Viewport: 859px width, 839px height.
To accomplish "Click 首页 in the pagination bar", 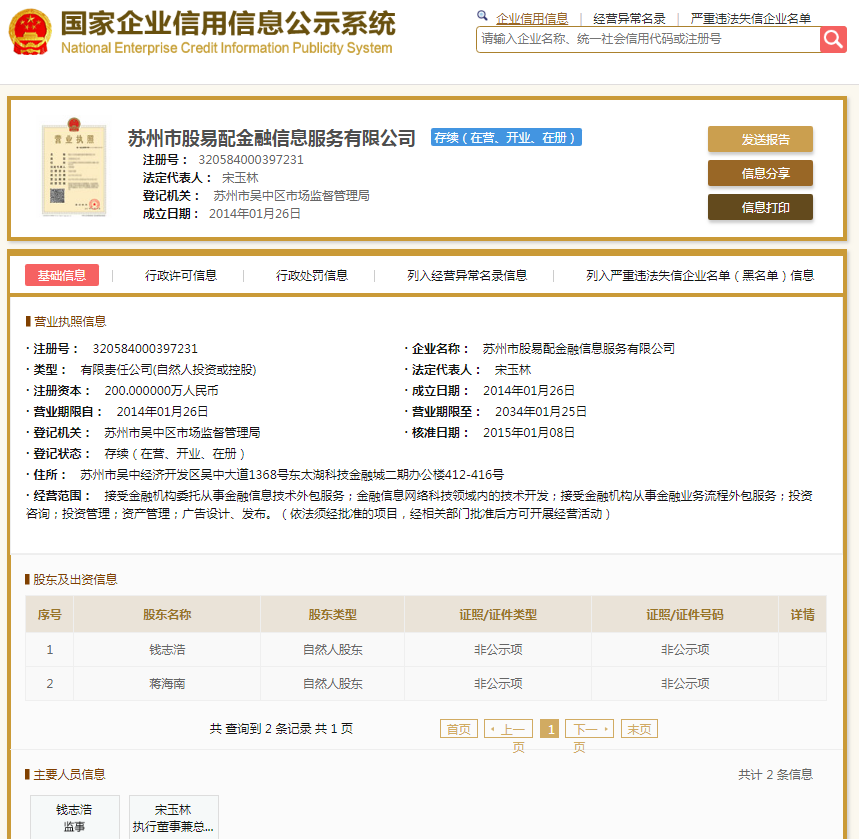I will point(458,728).
